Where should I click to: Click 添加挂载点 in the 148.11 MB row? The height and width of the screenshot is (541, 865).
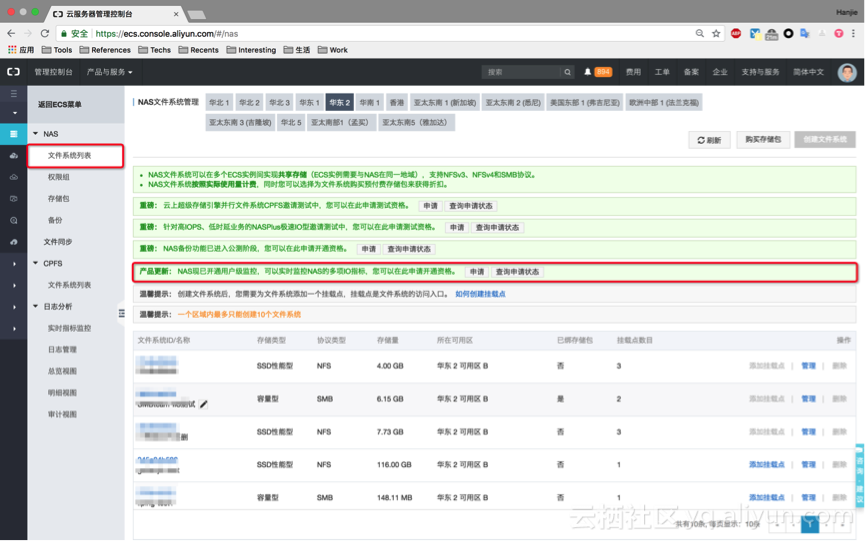tap(766, 497)
